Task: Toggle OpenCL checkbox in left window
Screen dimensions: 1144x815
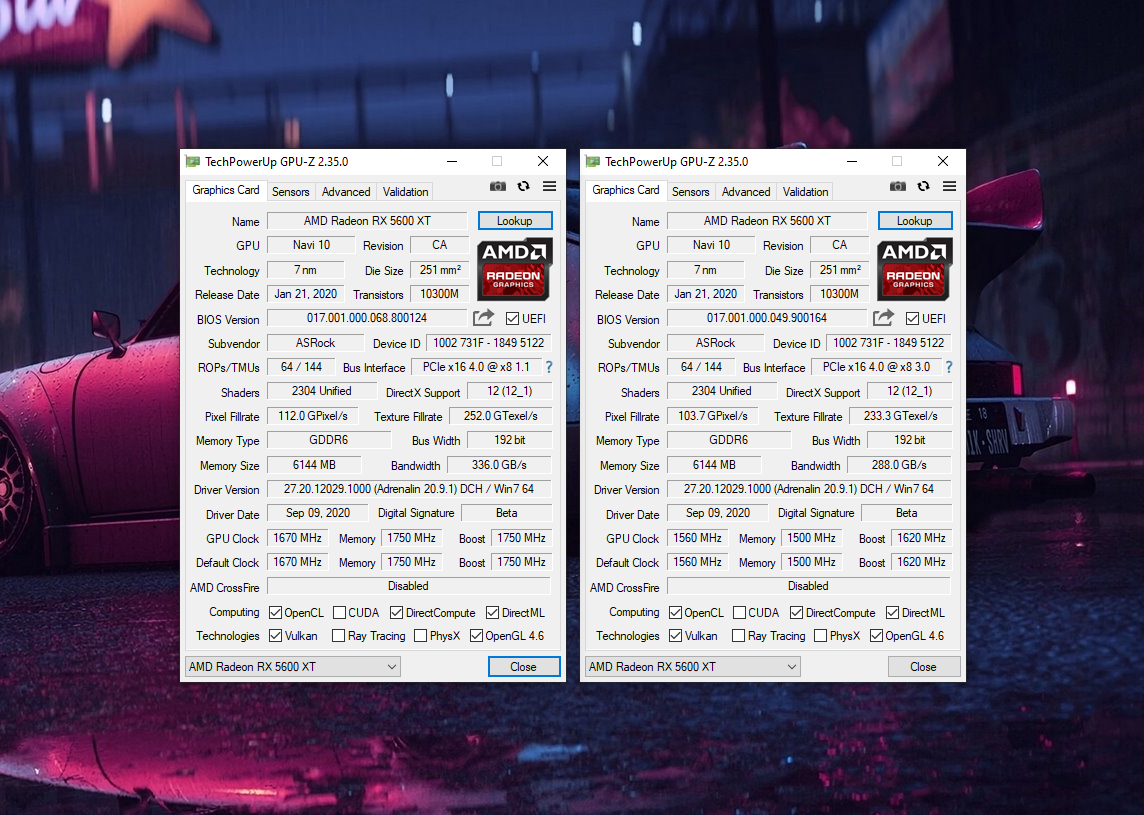Action: click(275, 612)
